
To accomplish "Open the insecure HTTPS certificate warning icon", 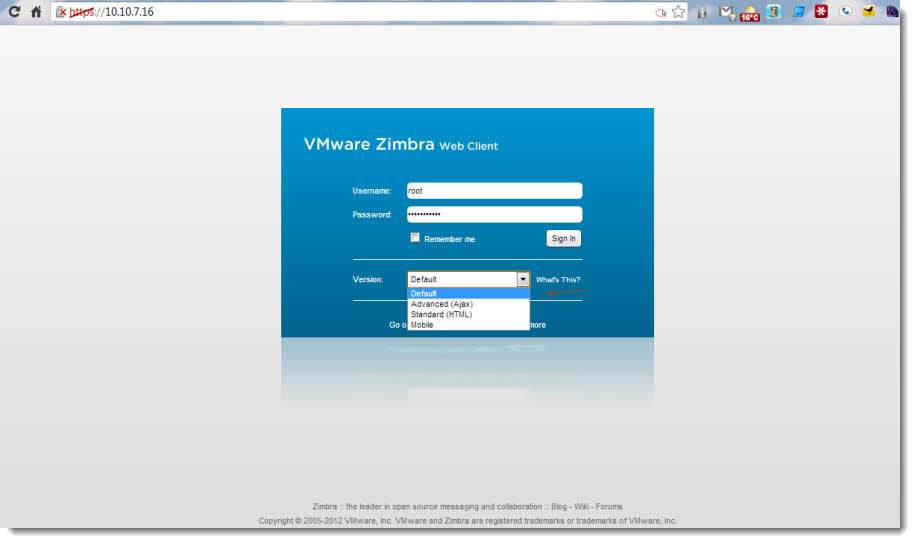I will (x=61, y=12).
